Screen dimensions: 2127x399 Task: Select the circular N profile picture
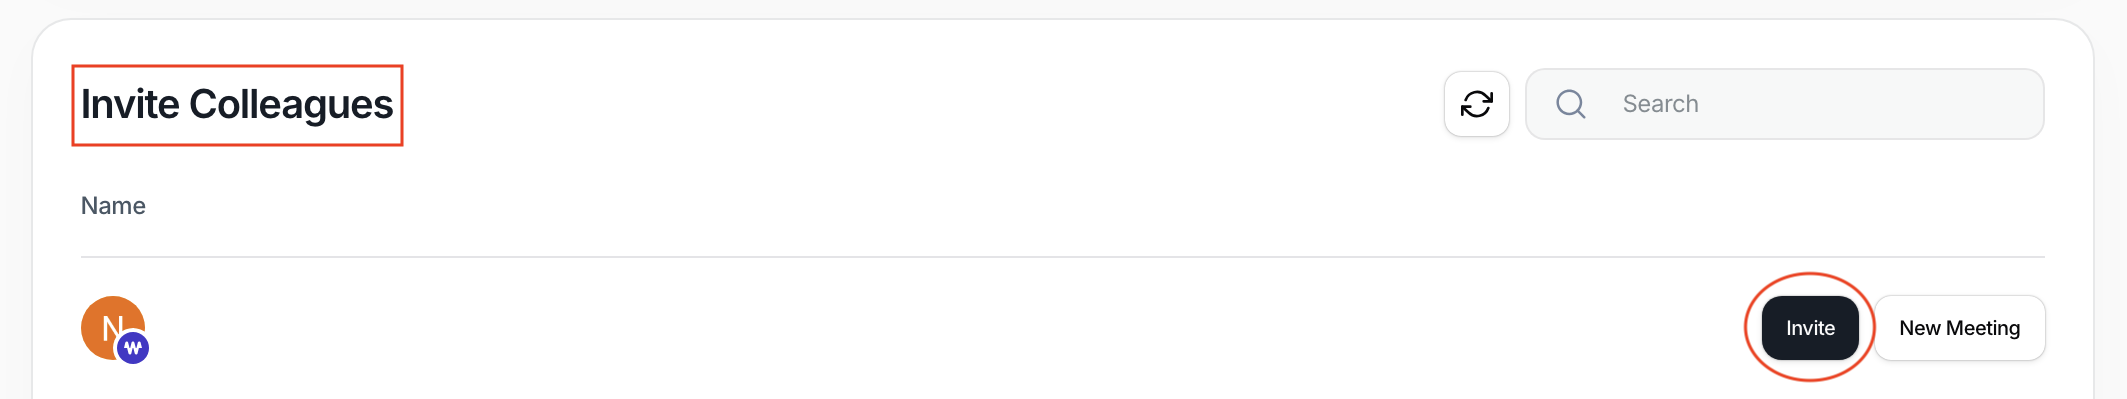tap(113, 328)
